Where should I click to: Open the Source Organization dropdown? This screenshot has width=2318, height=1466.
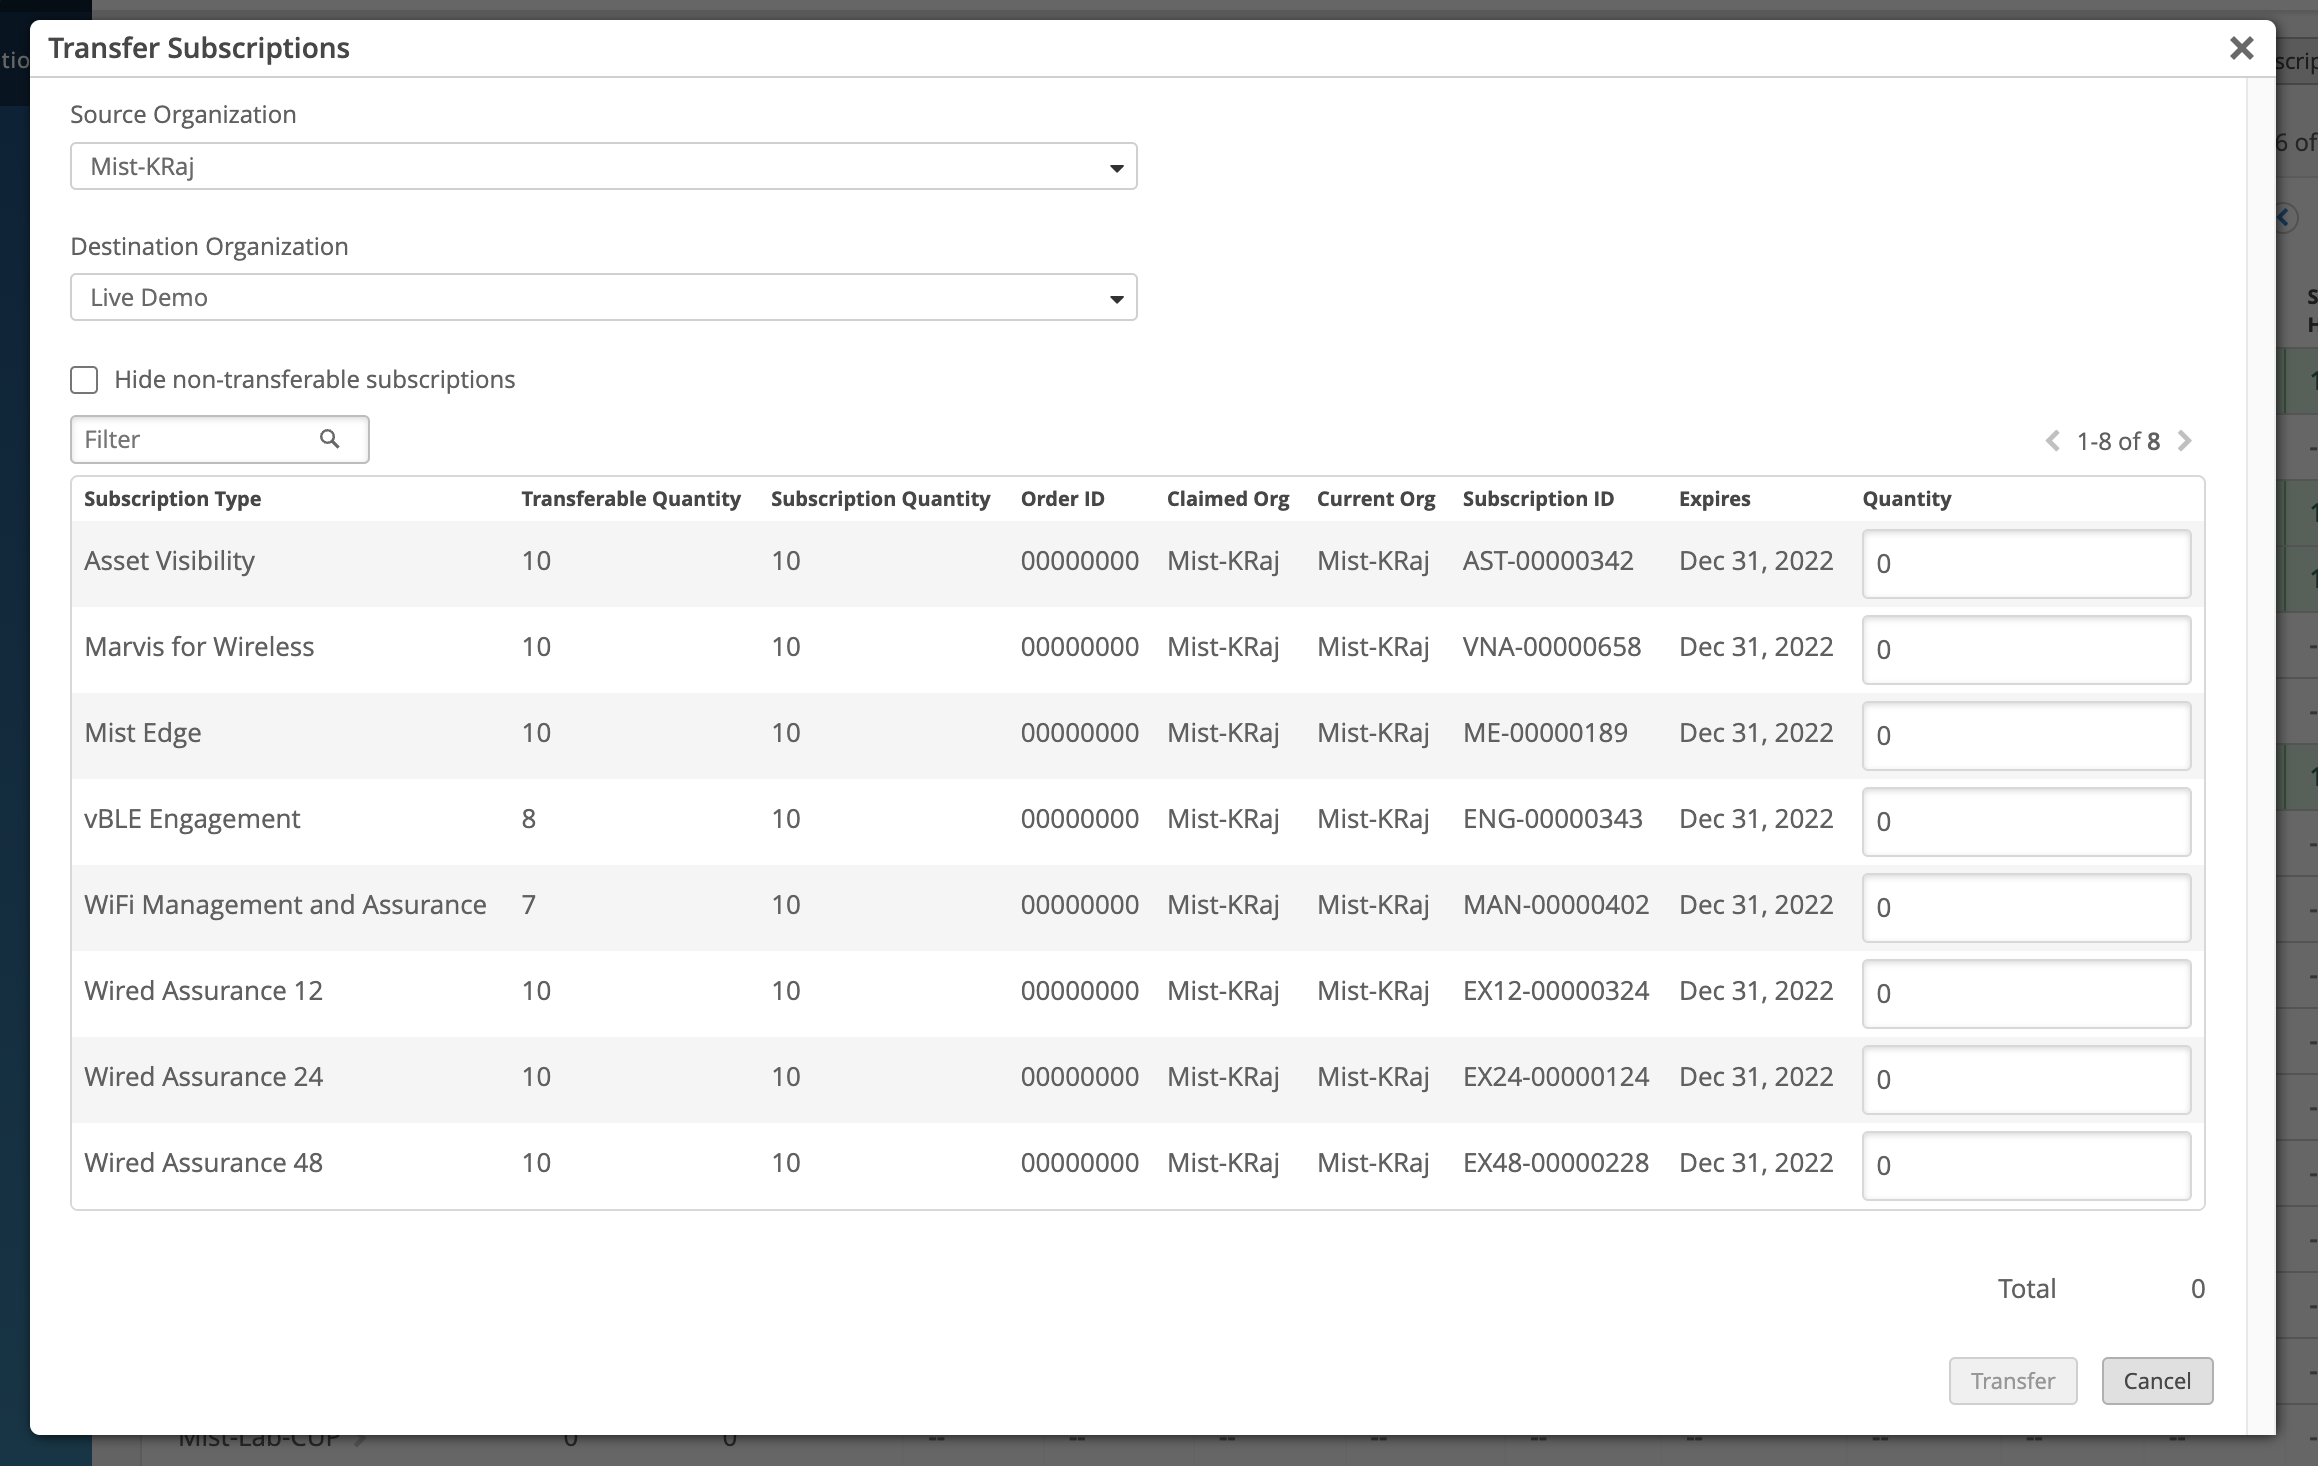click(x=603, y=166)
